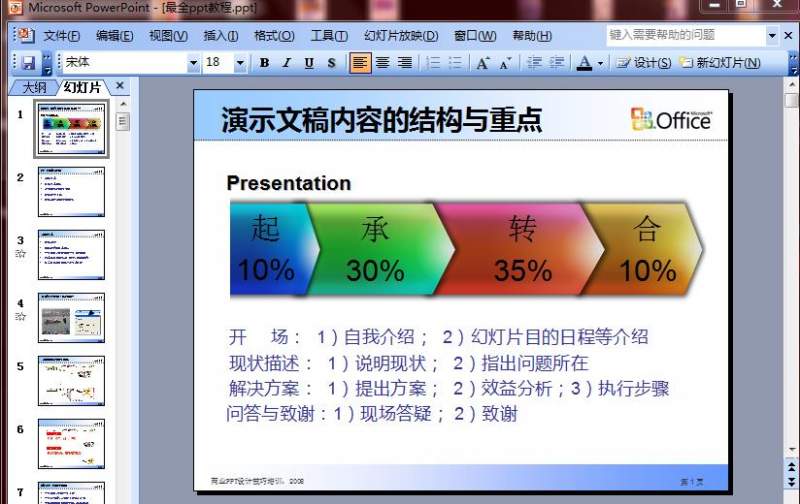
Task: Toggle Italic formatting
Action: point(287,63)
